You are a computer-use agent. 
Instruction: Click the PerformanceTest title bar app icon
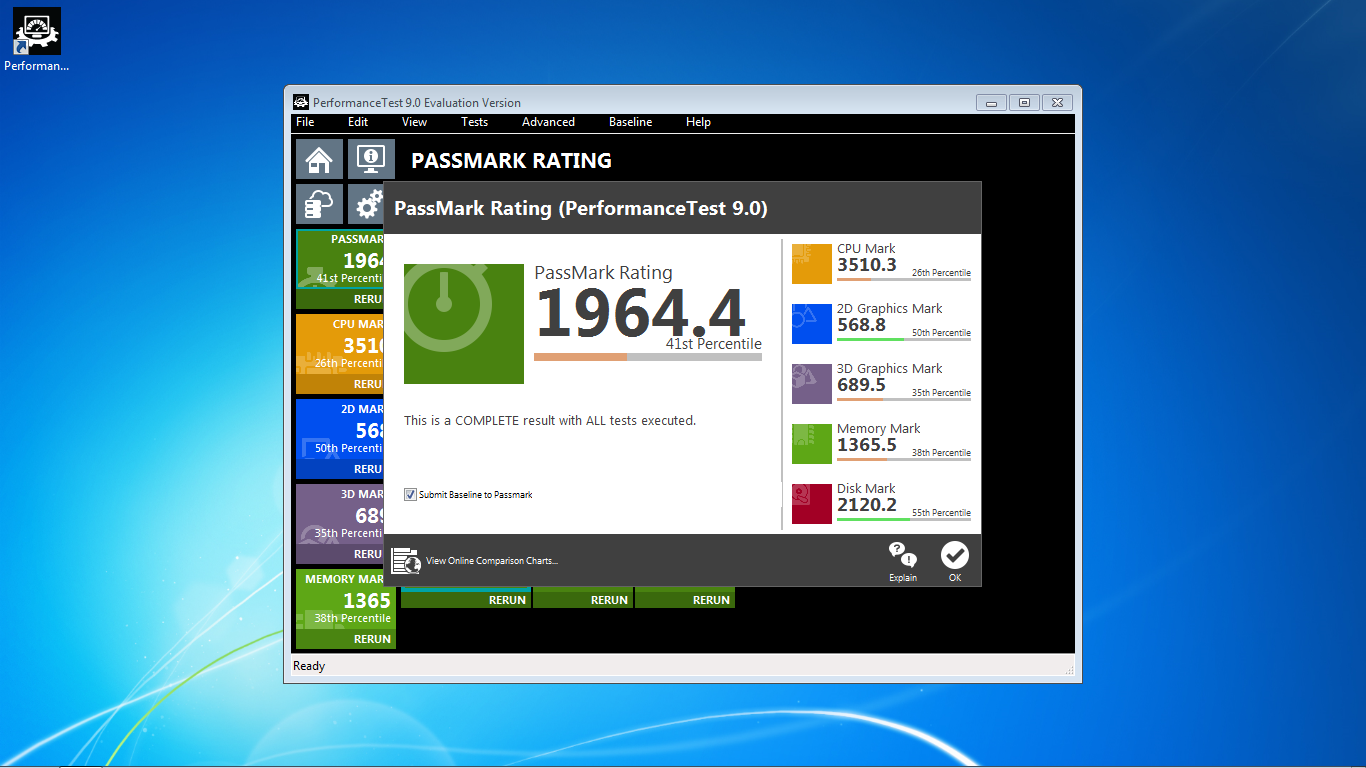(301, 102)
